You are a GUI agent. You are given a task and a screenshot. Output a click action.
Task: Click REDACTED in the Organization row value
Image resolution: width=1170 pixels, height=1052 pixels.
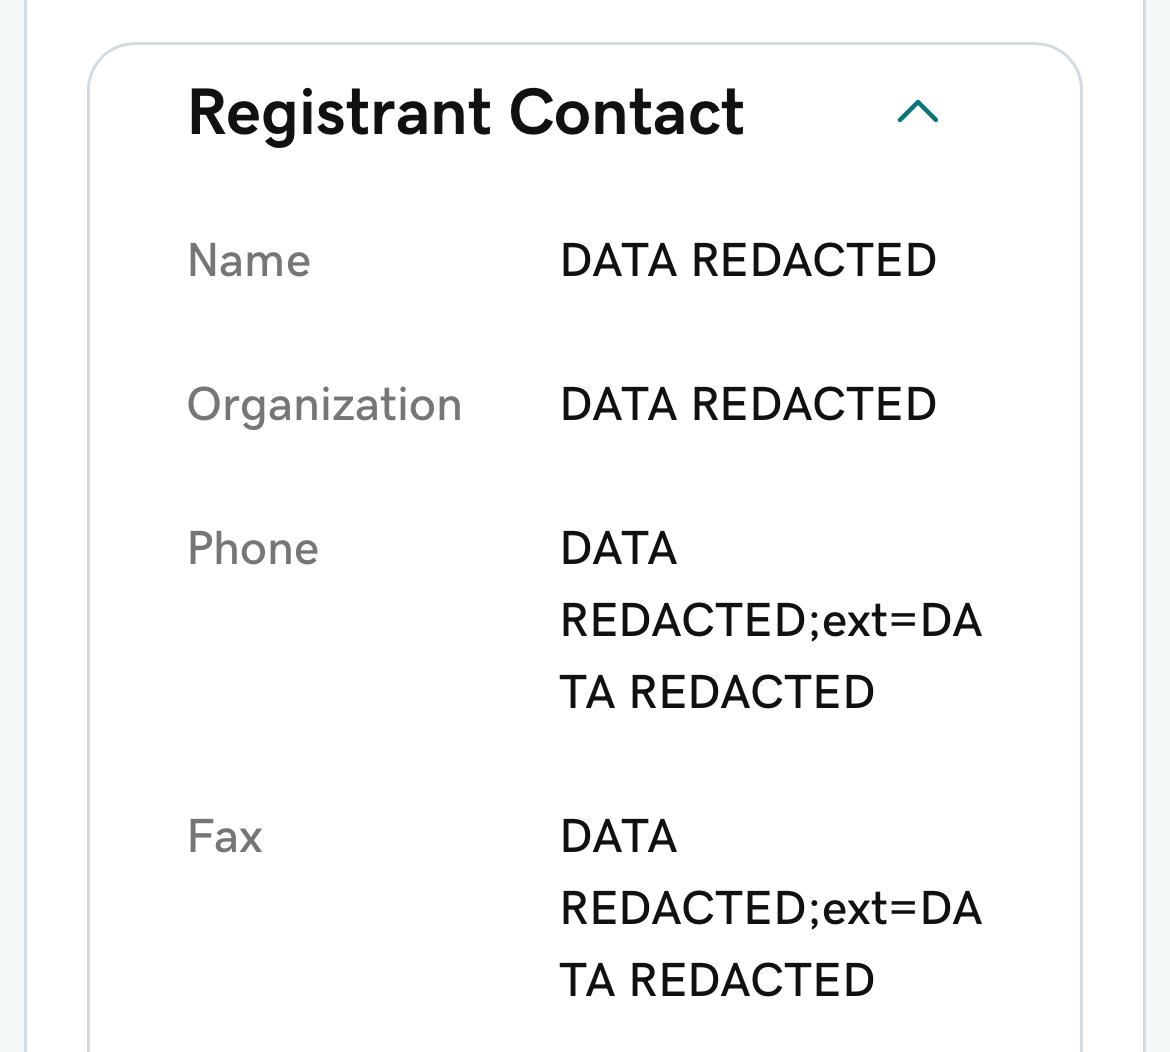click(x=814, y=405)
